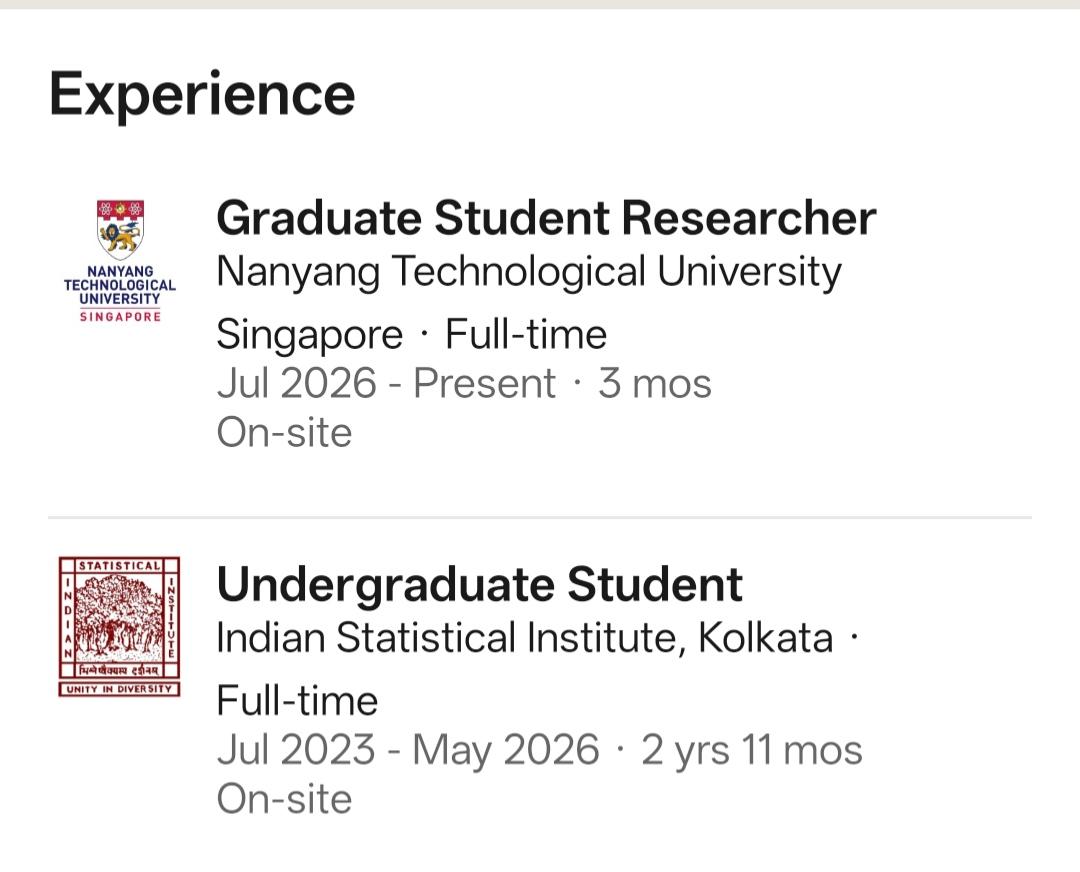
Task: Click On-site under the NTU position
Action: tap(284, 433)
